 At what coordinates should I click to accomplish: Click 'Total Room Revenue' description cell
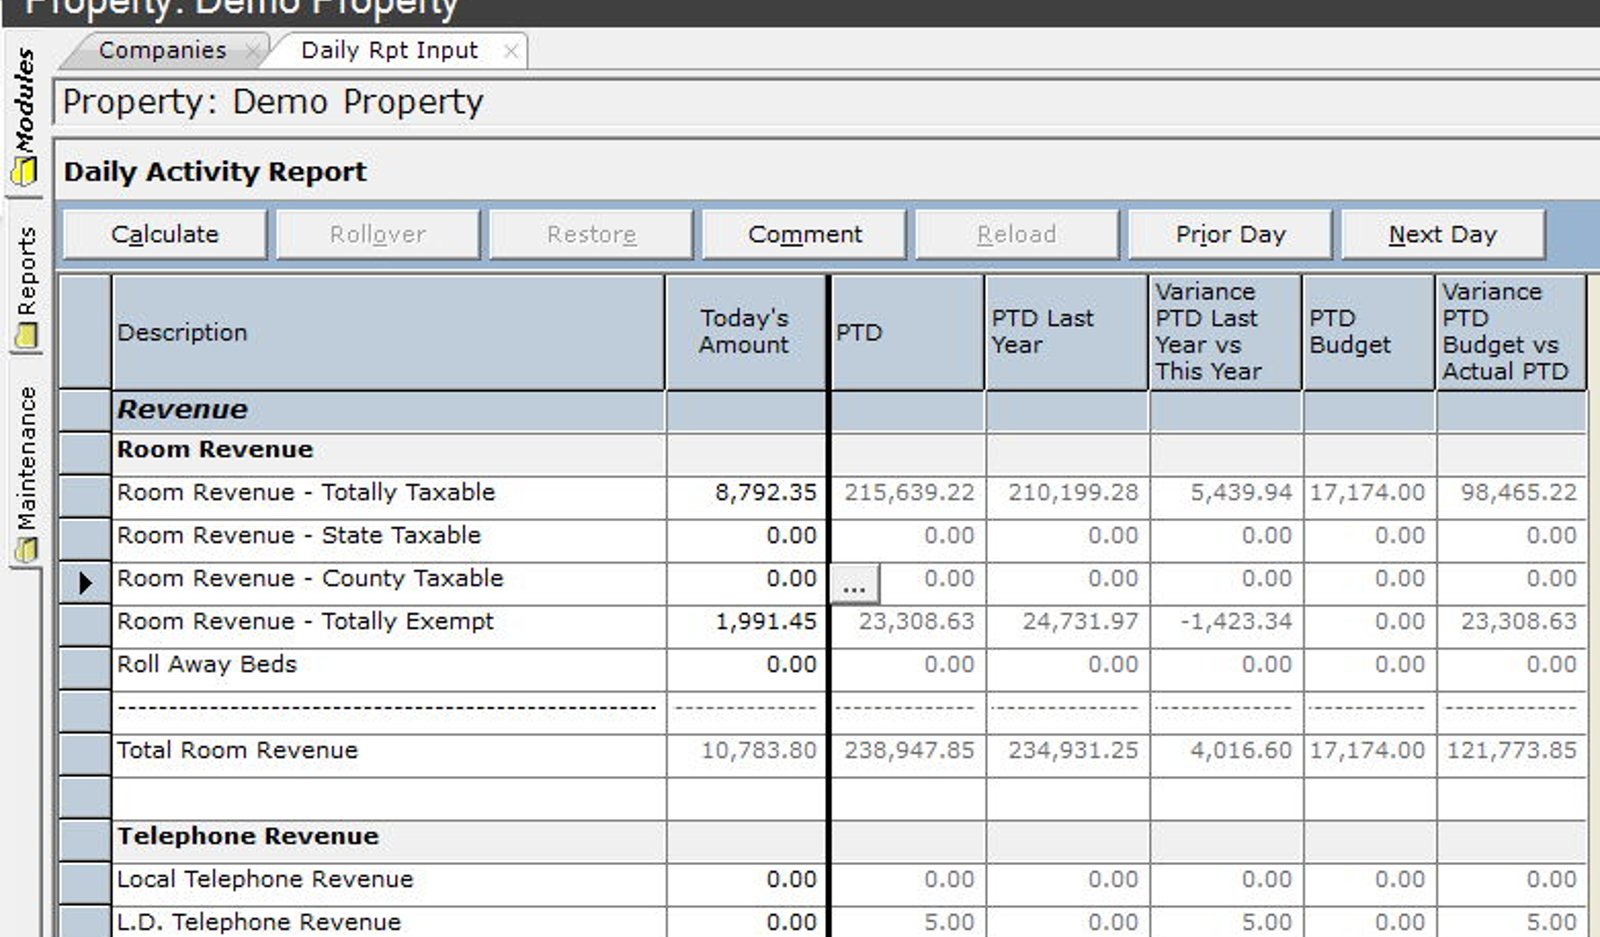click(x=388, y=755)
